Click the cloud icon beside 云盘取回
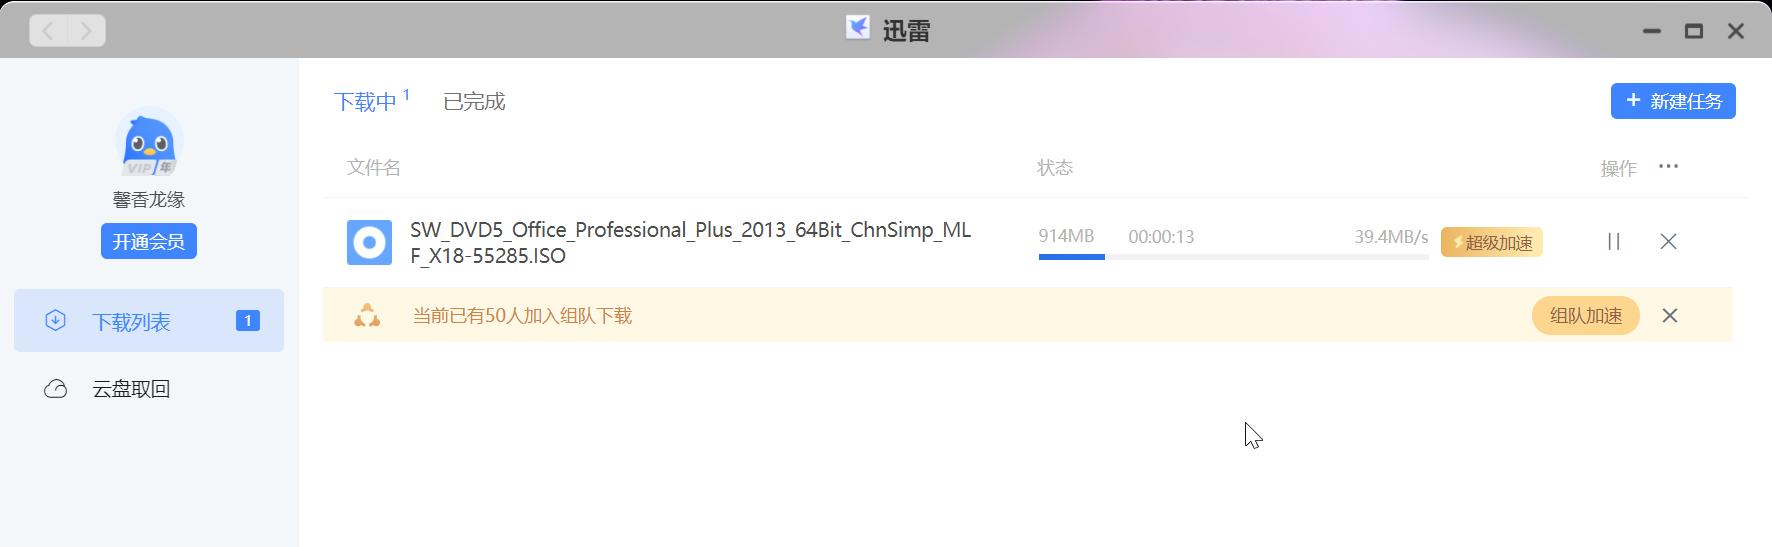 point(56,389)
